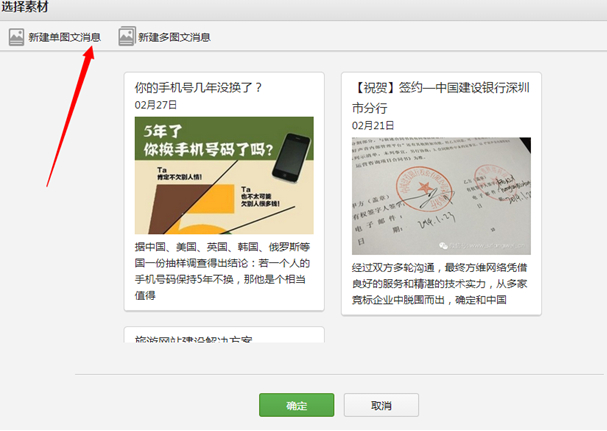Click the 5年了 phone number article thumbnail
Screen dimensions: 607x431
tap(224, 175)
